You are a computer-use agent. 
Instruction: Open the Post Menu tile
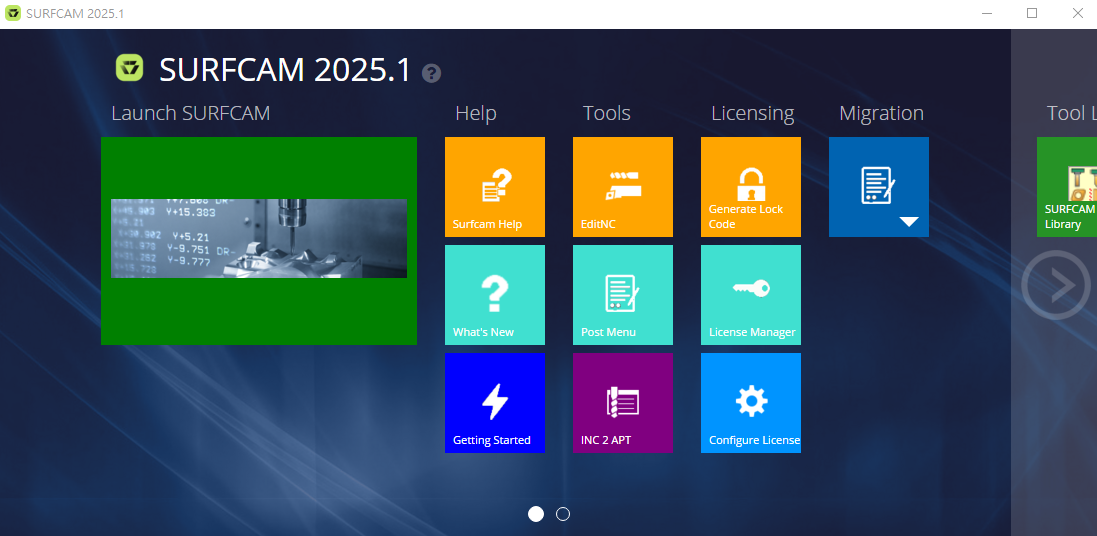click(623, 295)
